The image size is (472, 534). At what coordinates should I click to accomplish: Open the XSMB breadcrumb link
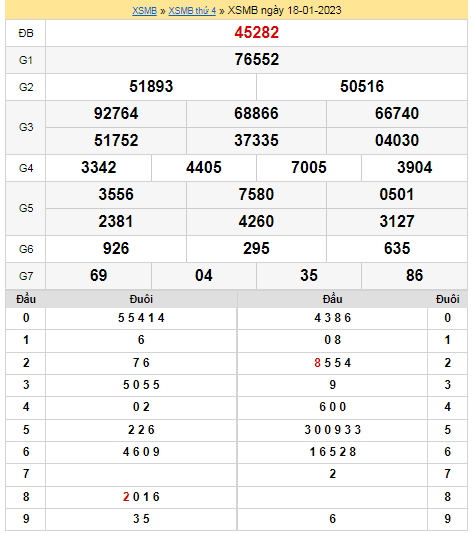144,11
